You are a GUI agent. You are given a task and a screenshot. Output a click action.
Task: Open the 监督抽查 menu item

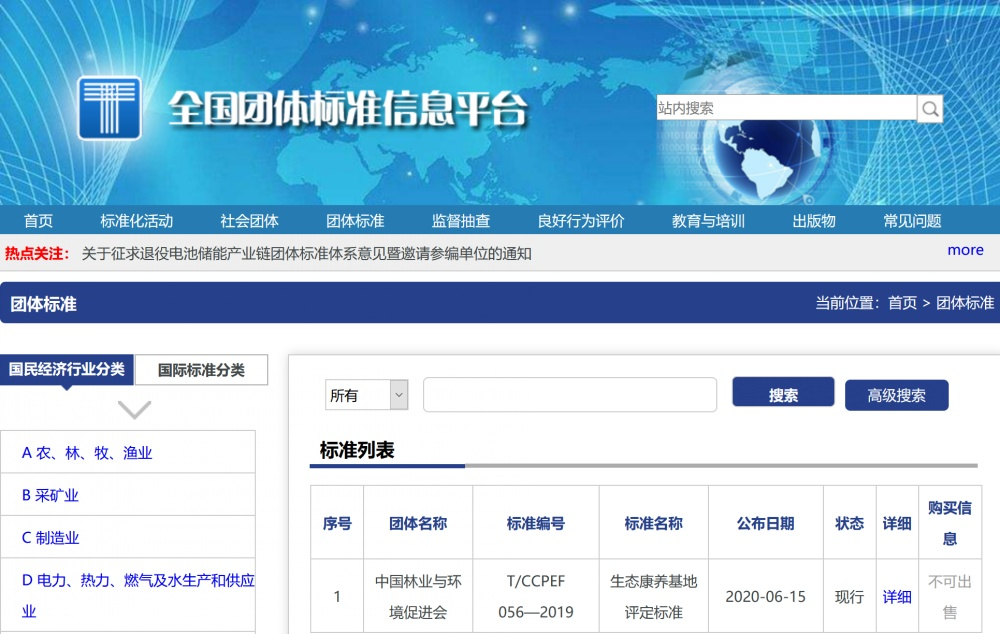click(x=461, y=221)
